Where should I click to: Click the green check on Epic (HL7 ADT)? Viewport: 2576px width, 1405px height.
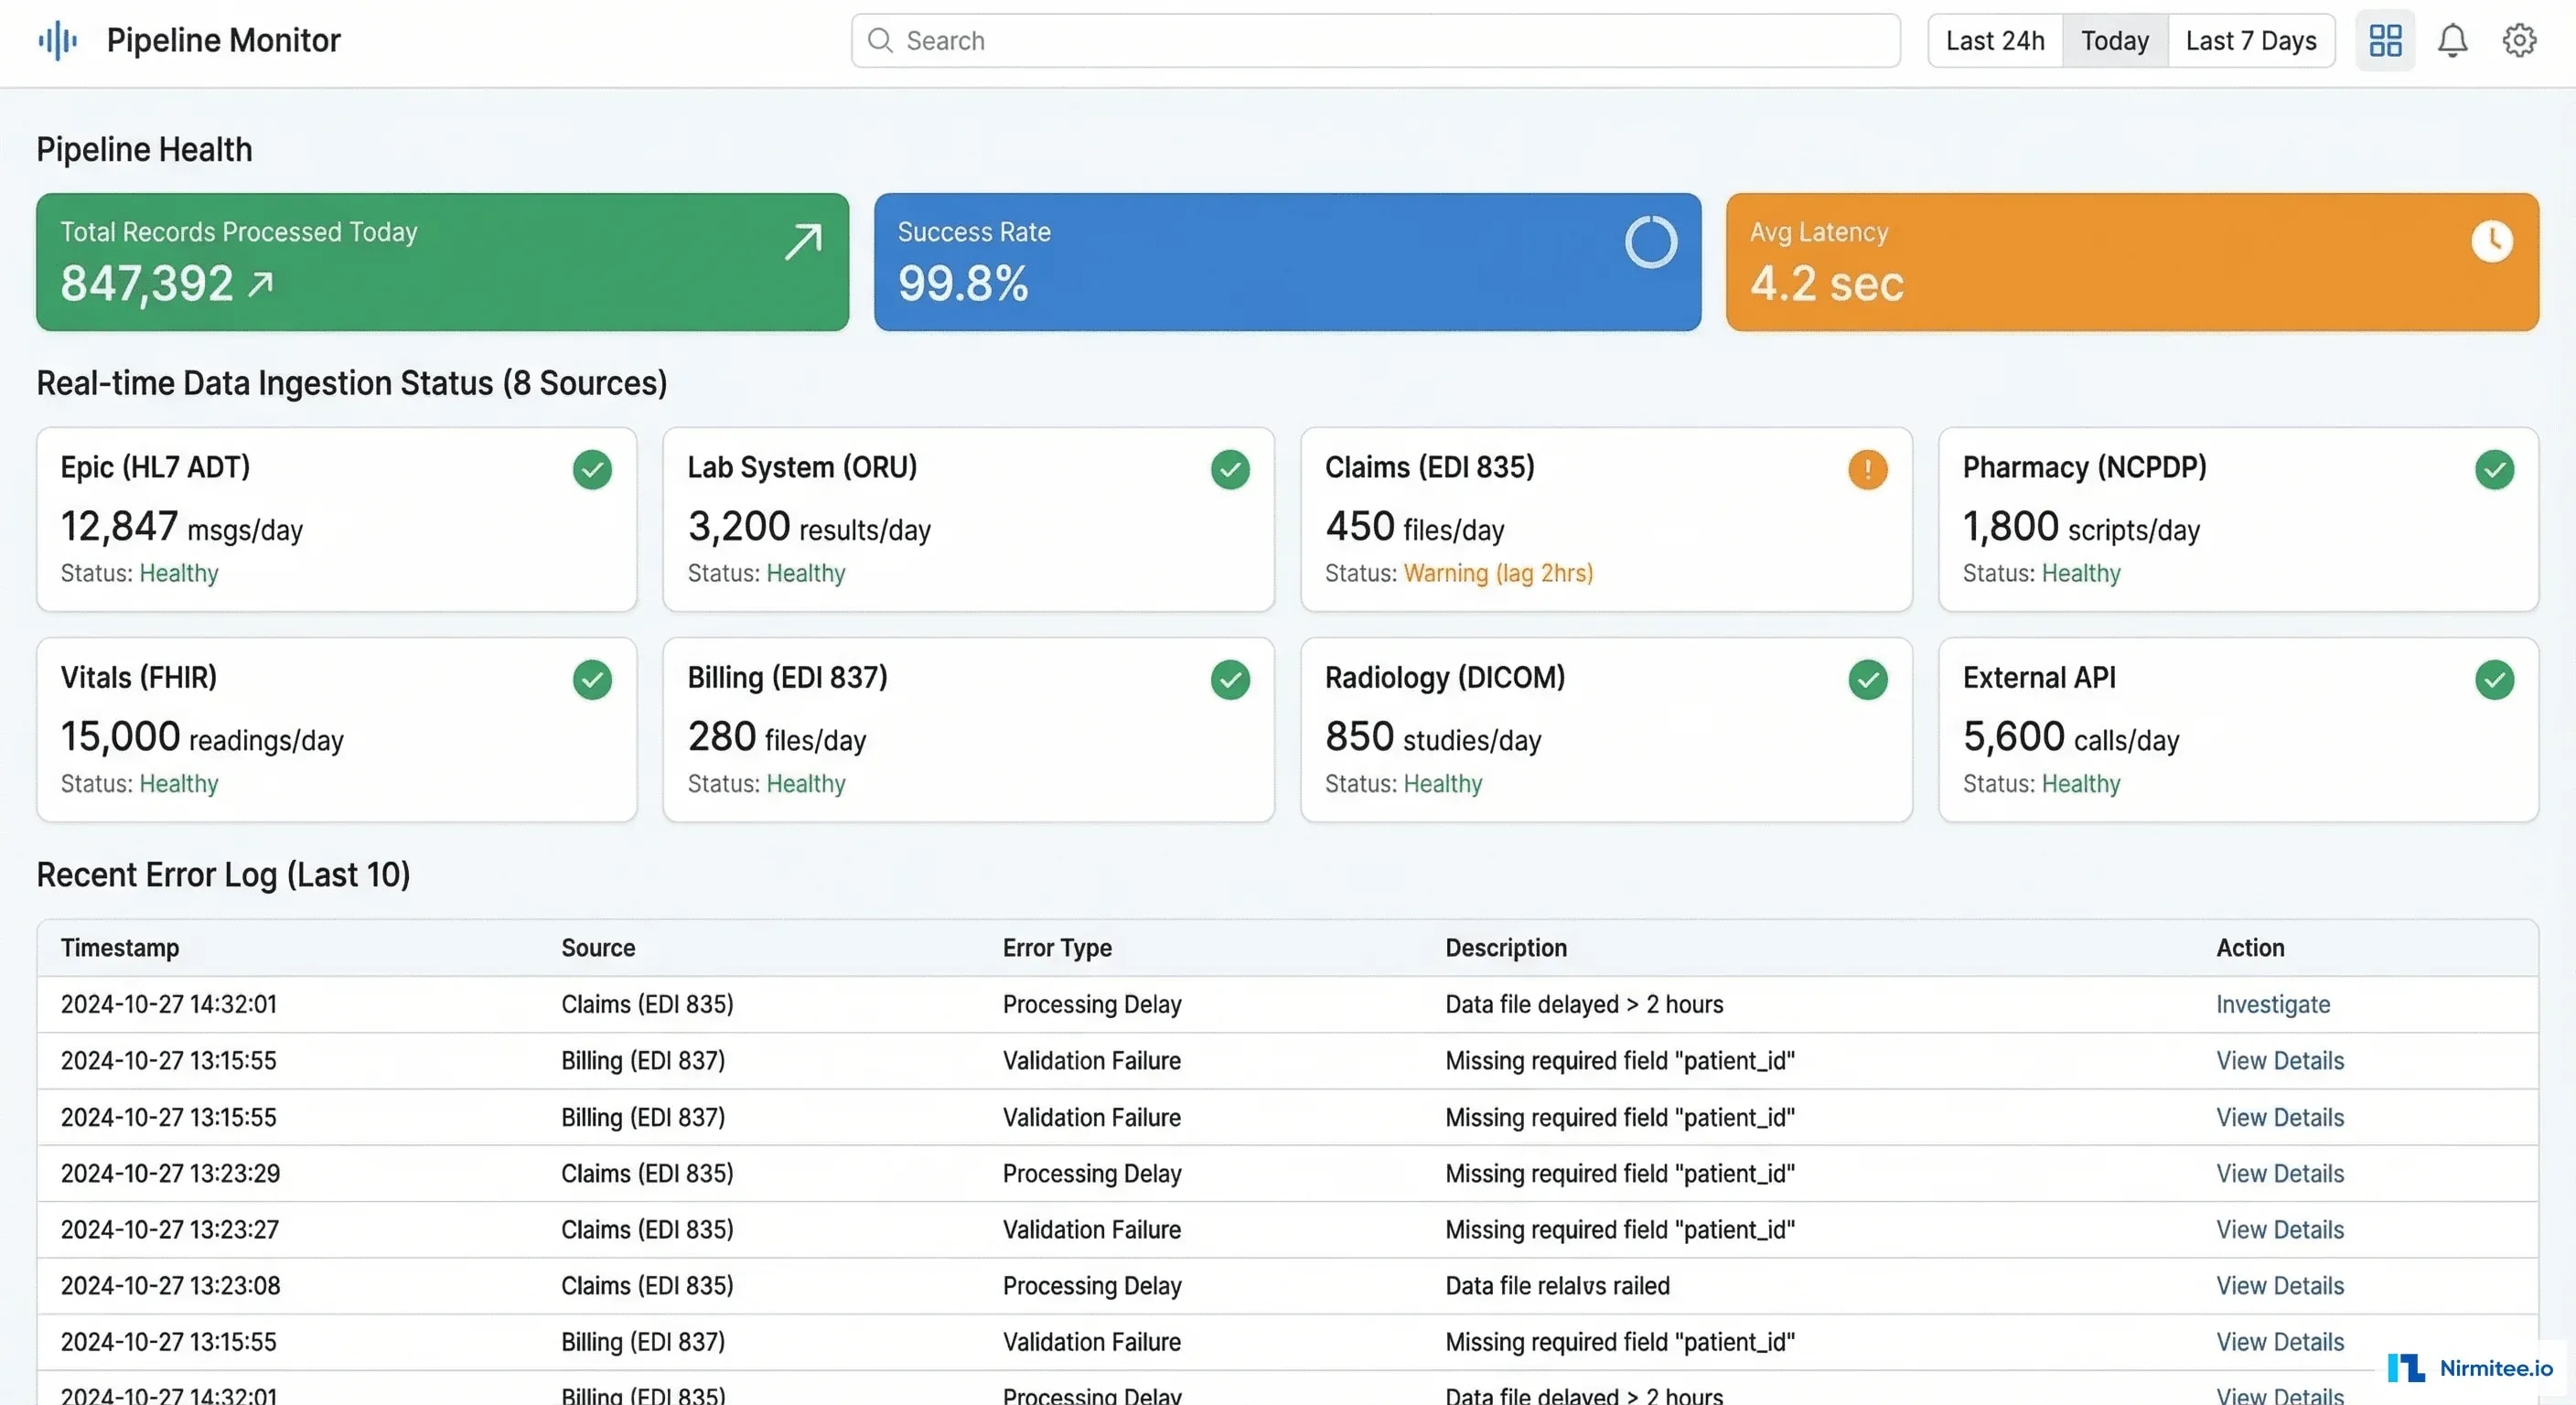pyautogui.click(x=592, y=469)
